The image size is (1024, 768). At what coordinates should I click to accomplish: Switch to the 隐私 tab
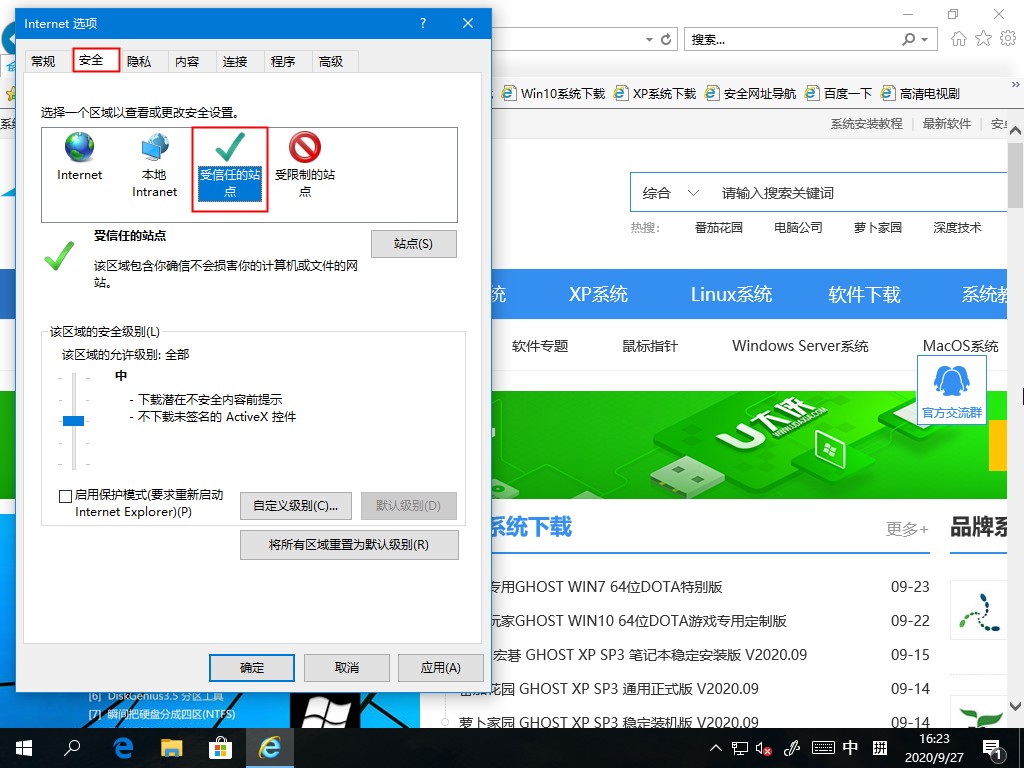[141, 60]
